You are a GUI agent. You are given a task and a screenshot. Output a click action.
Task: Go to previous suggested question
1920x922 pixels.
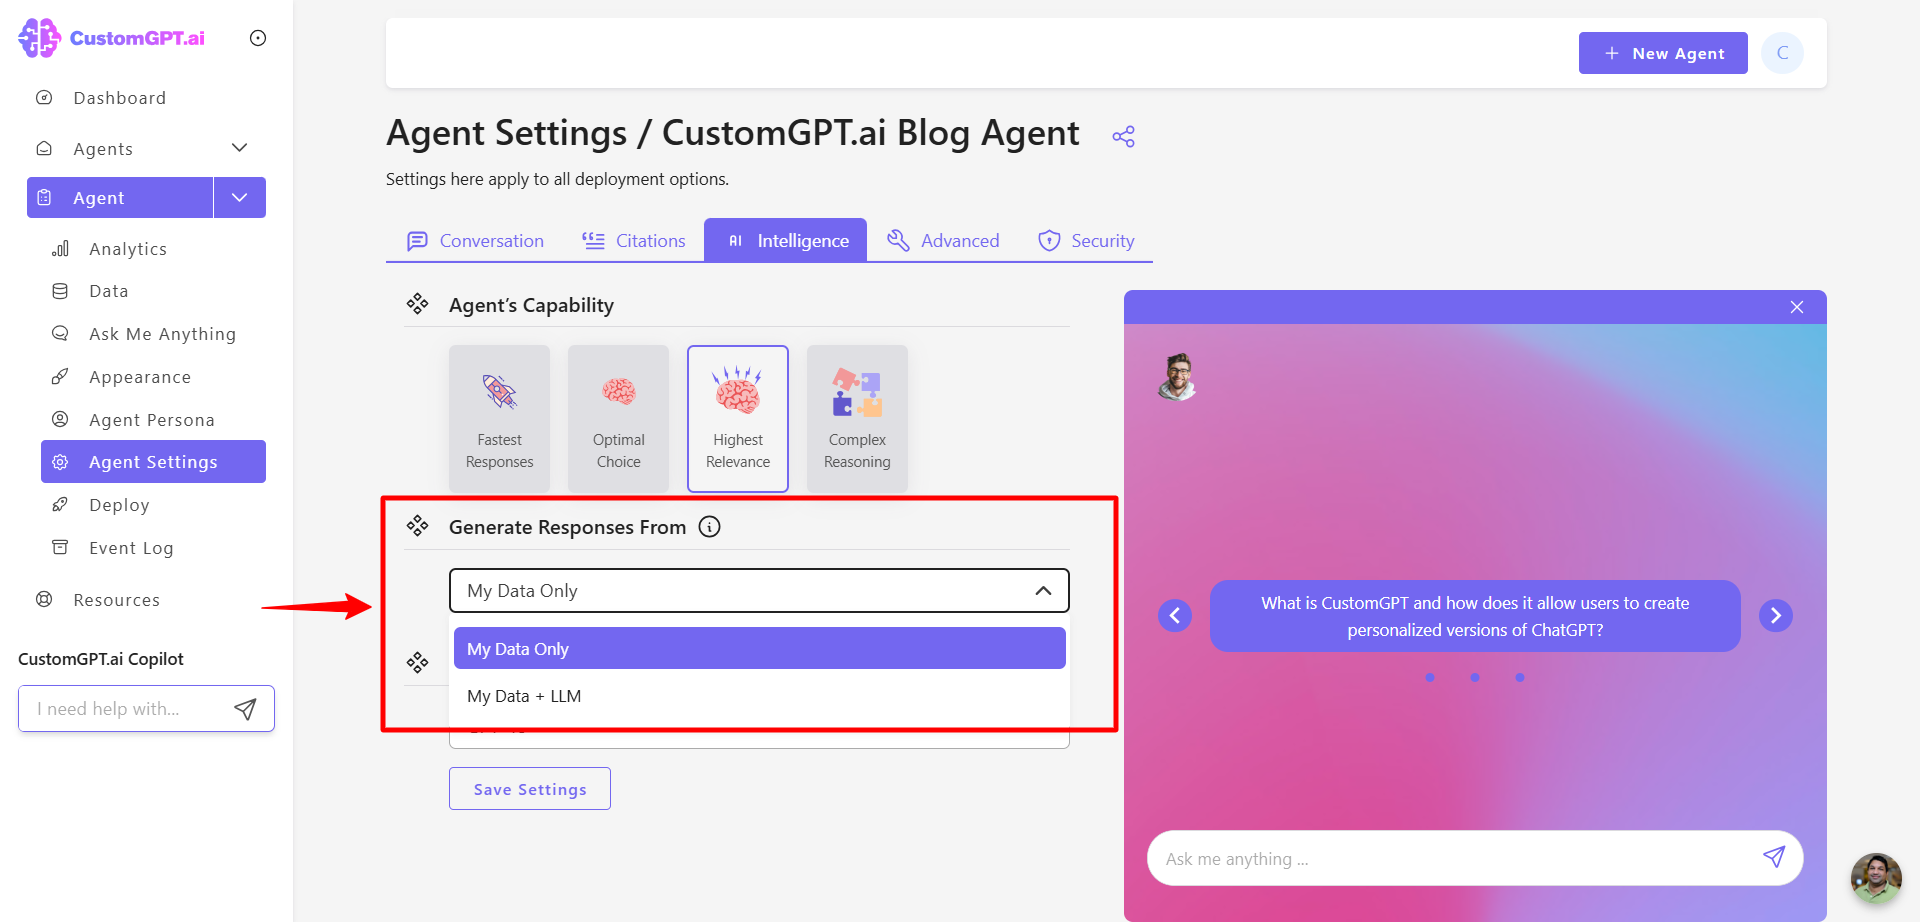point(1175,615)
